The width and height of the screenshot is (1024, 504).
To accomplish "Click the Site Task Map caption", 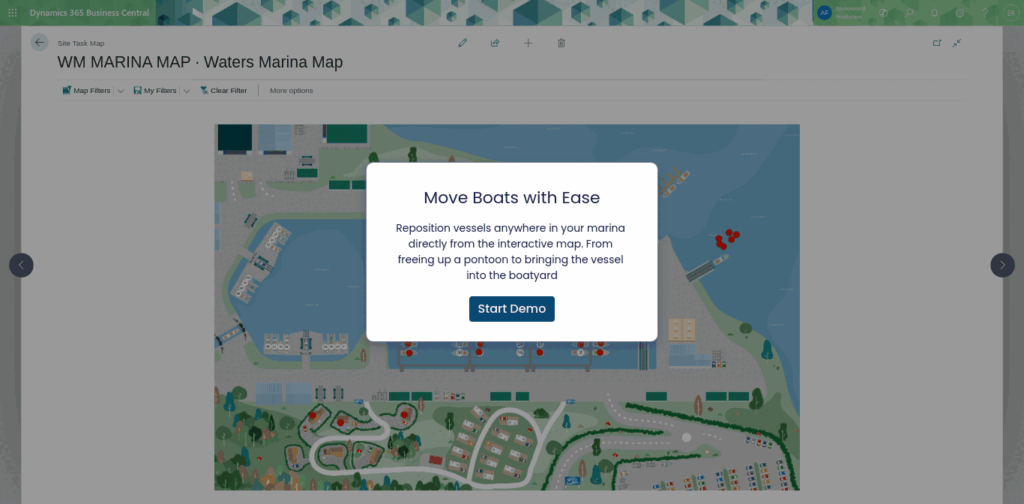I will [80, 43].
